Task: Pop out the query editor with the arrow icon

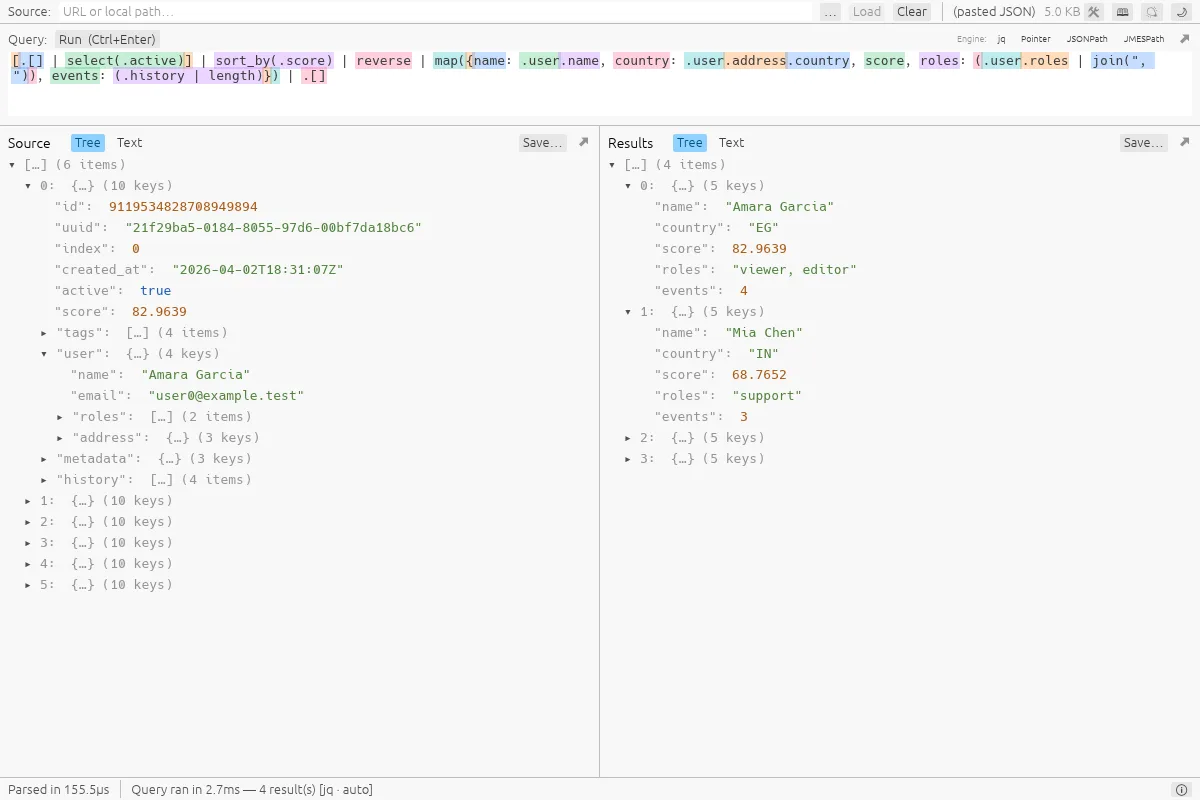Action: click(x=1183, y=39)
